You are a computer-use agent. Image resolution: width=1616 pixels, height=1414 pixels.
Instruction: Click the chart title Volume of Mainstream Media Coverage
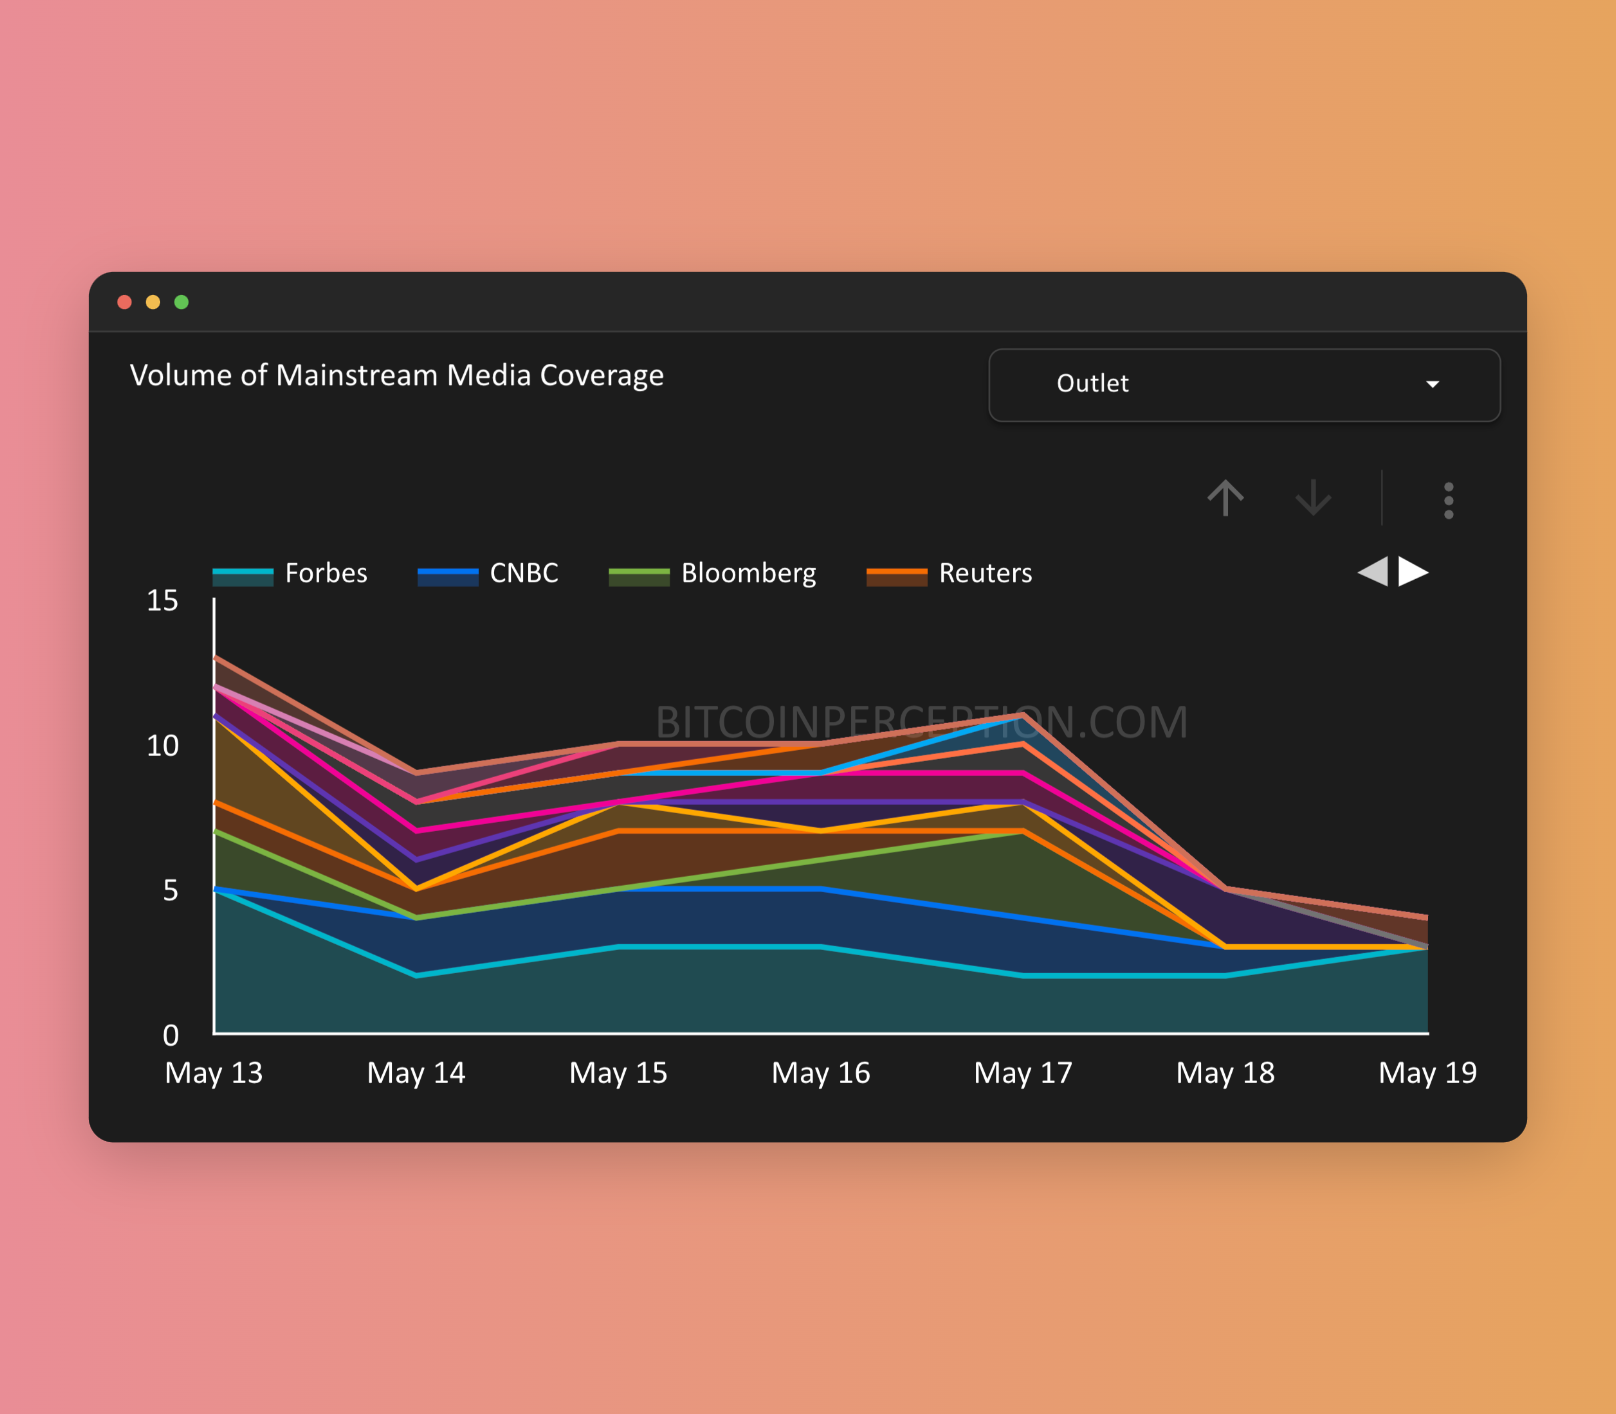point(397,376)
